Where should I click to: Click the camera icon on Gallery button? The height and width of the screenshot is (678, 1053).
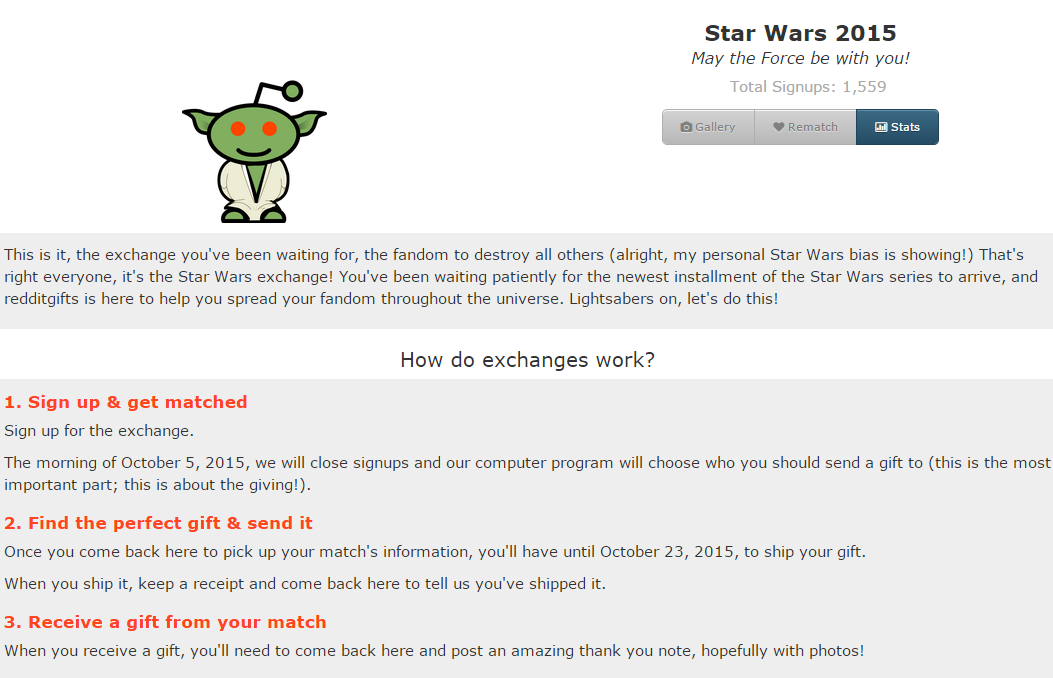pos(686,127)
